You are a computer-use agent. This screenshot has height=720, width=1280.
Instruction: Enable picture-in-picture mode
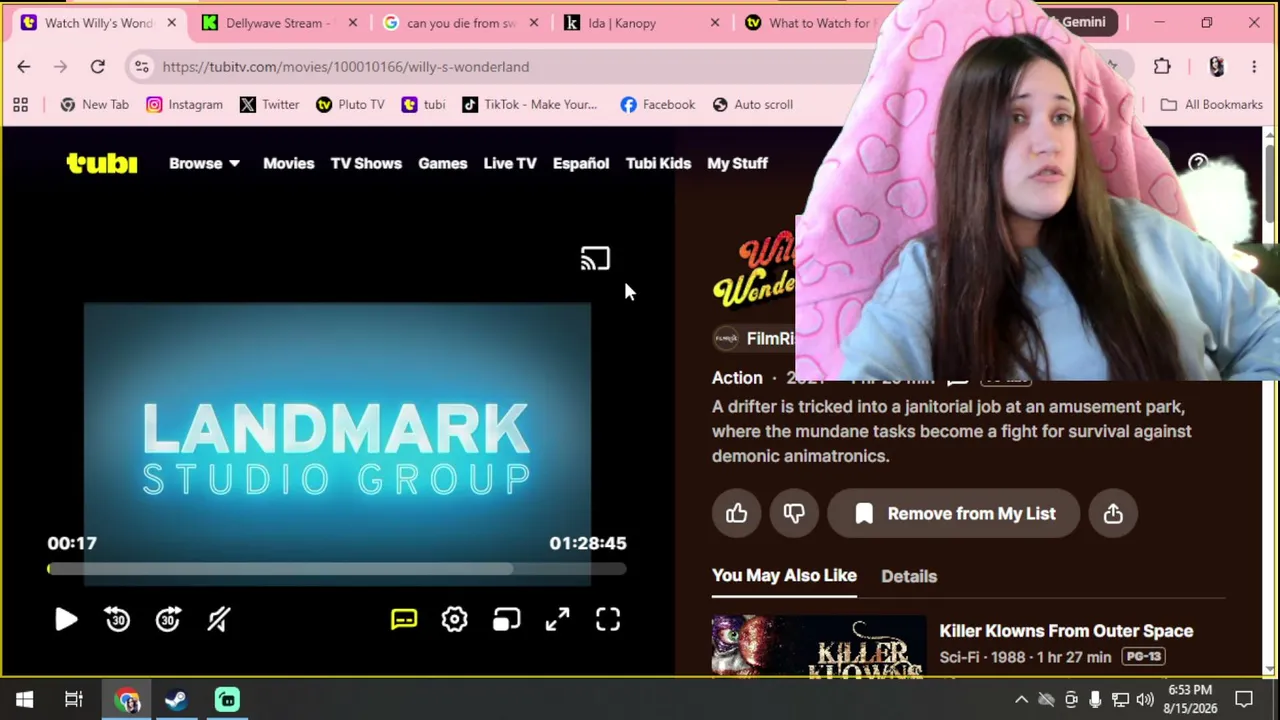tap(506, 620)
